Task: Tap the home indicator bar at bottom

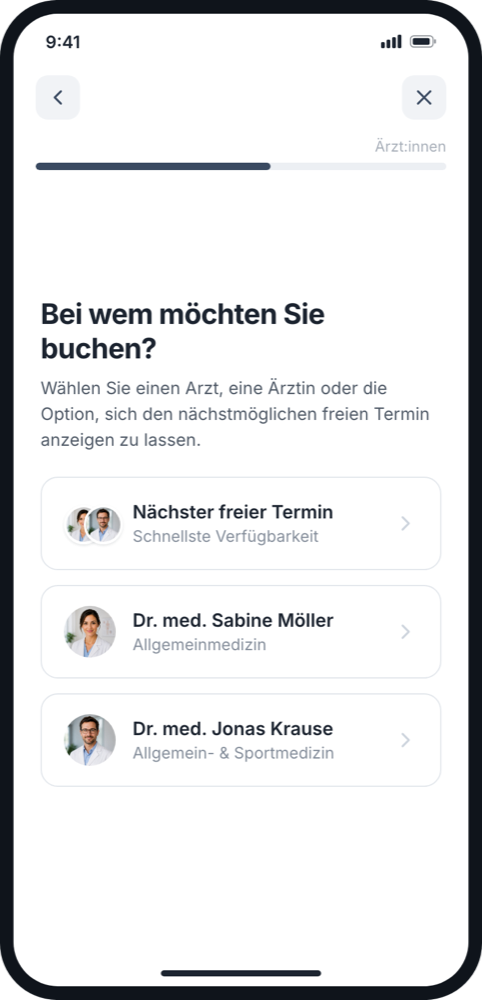Action: point(241,973)
